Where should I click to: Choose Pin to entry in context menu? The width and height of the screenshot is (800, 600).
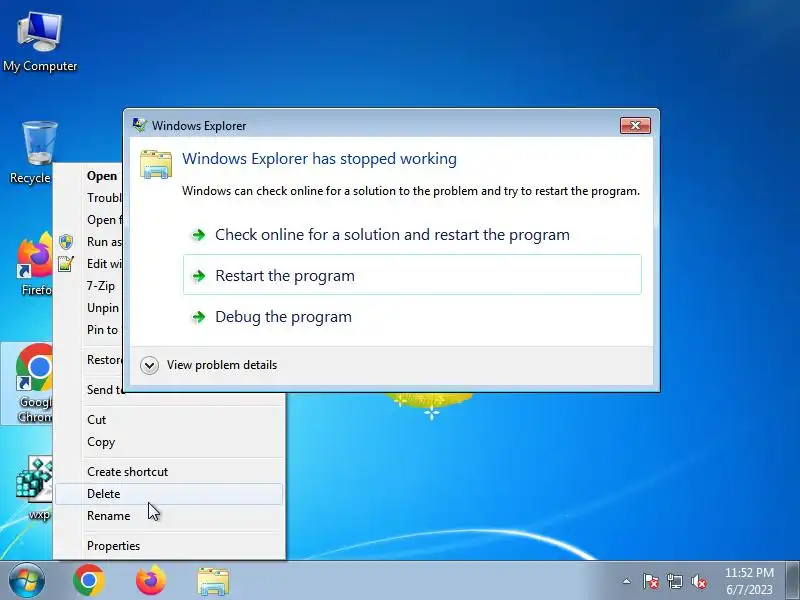89,330
